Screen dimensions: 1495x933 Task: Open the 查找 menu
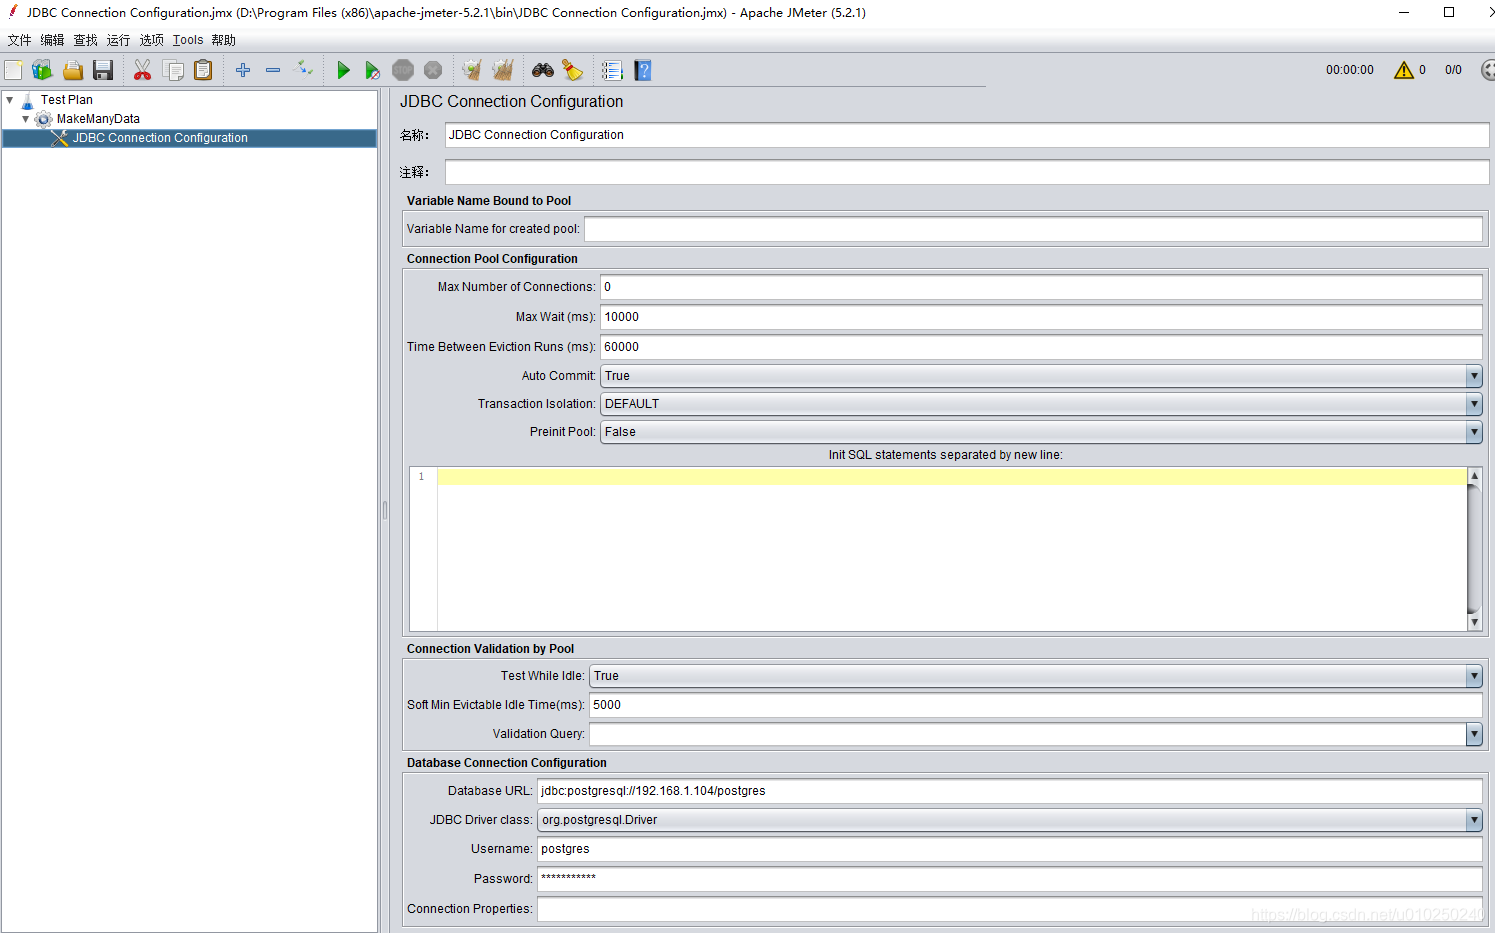[x=85, y=40]
